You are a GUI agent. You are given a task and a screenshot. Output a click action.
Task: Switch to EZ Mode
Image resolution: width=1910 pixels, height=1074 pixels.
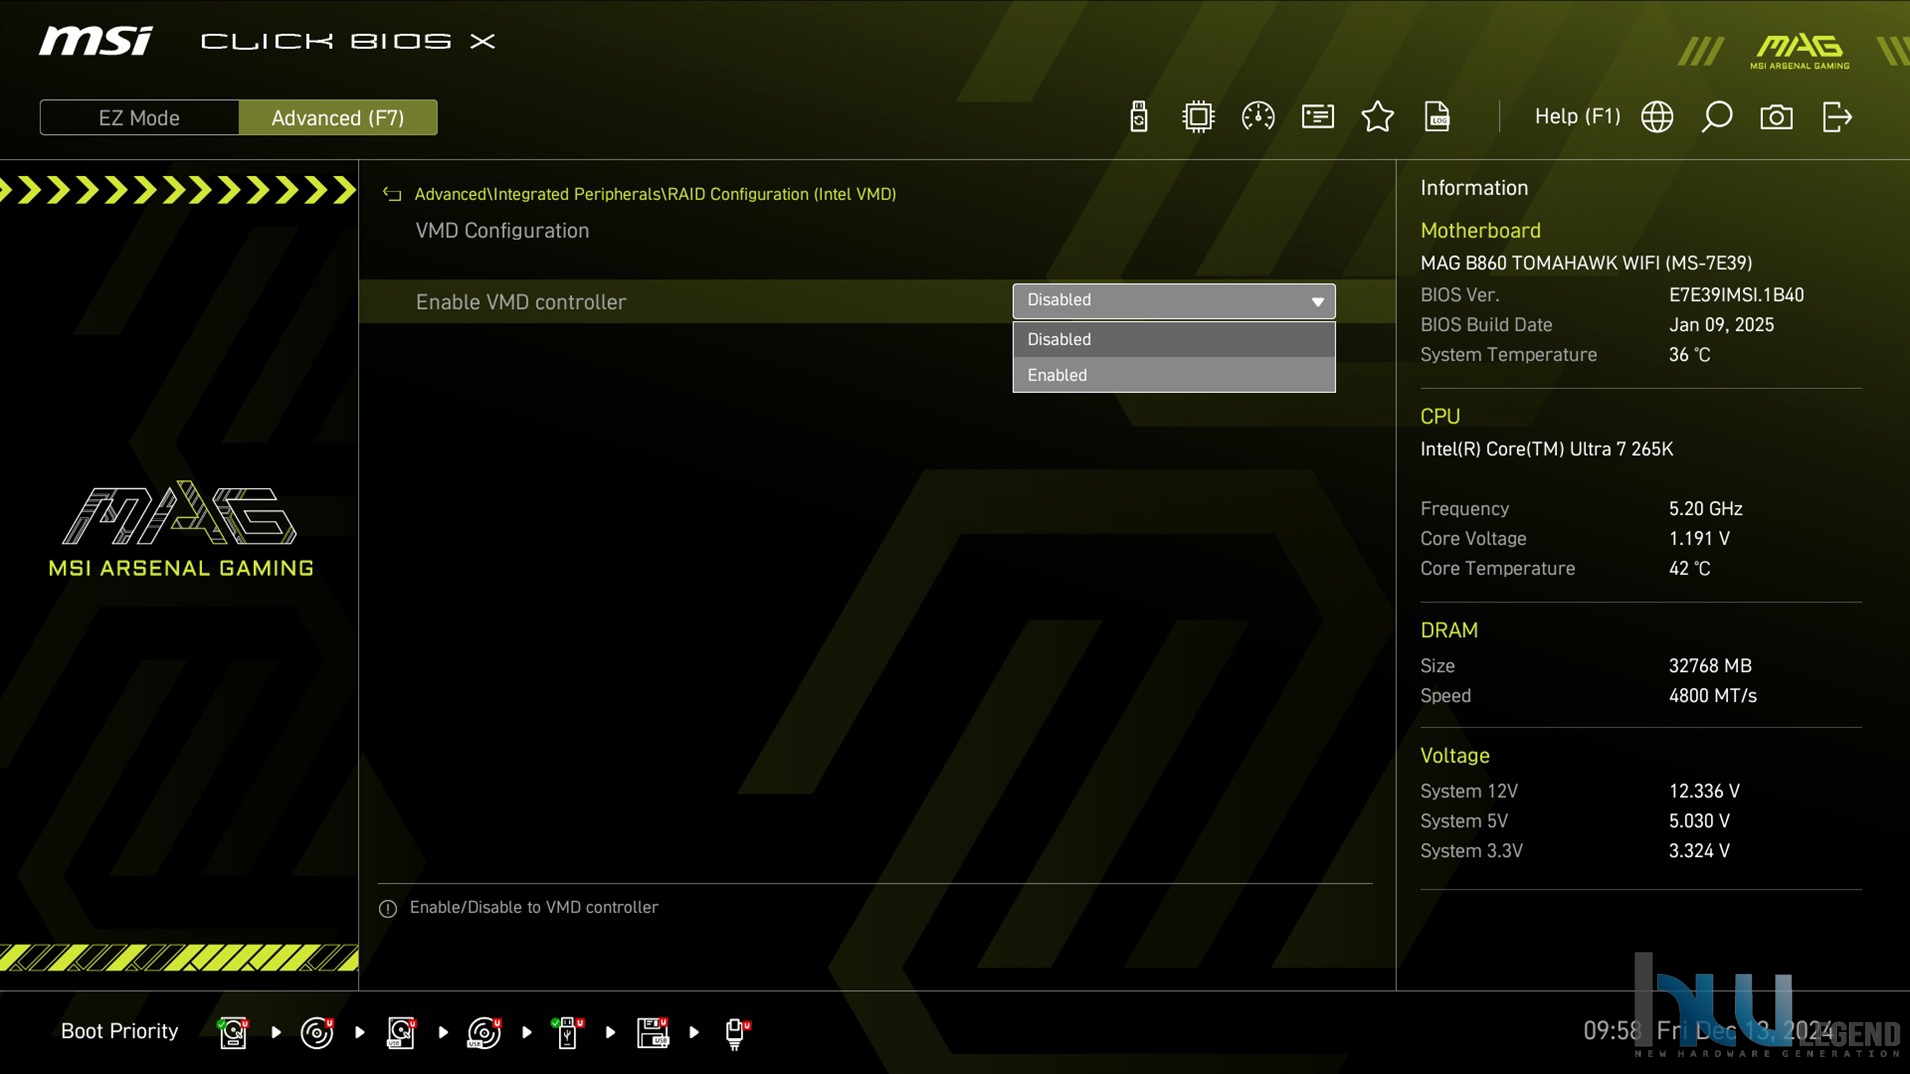[x=139, y=118]
